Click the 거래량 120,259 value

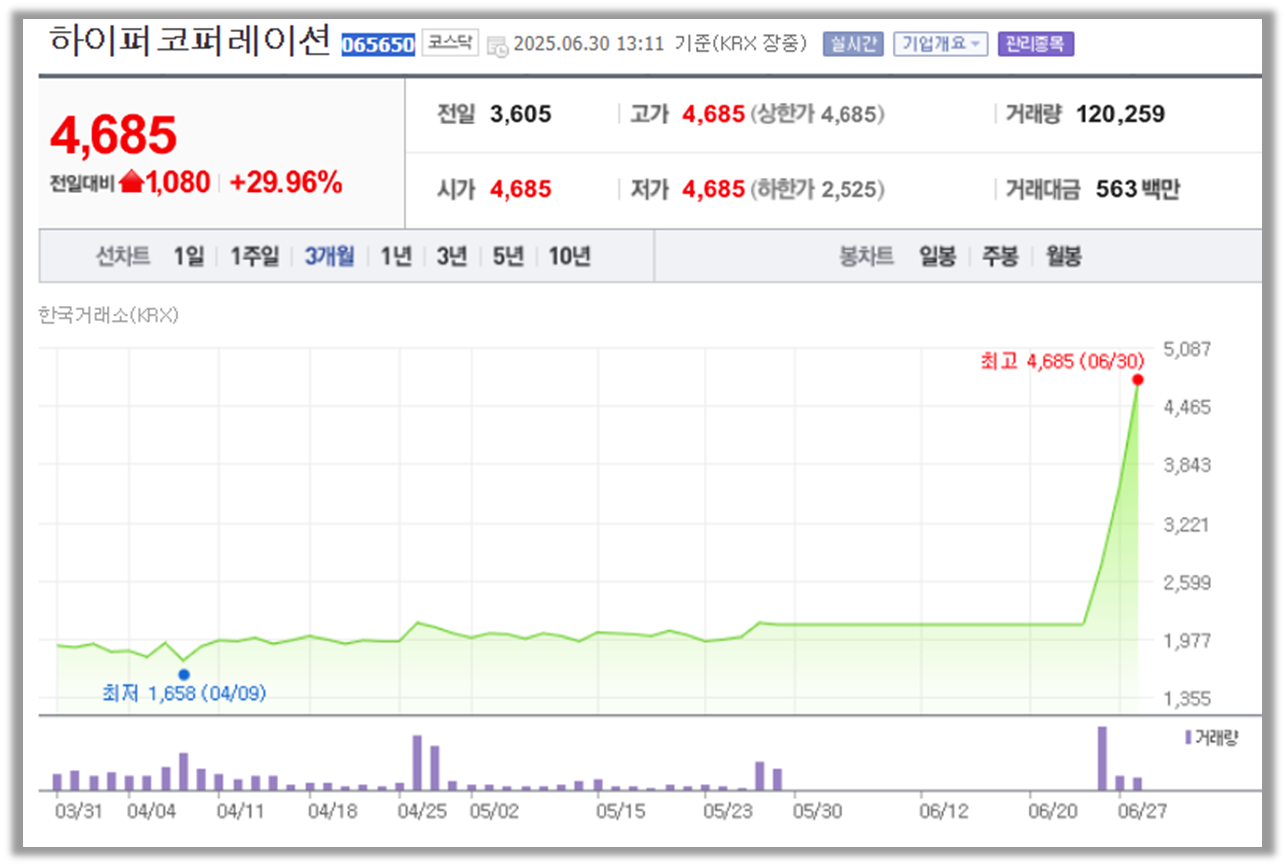[x=1120, y=114]
